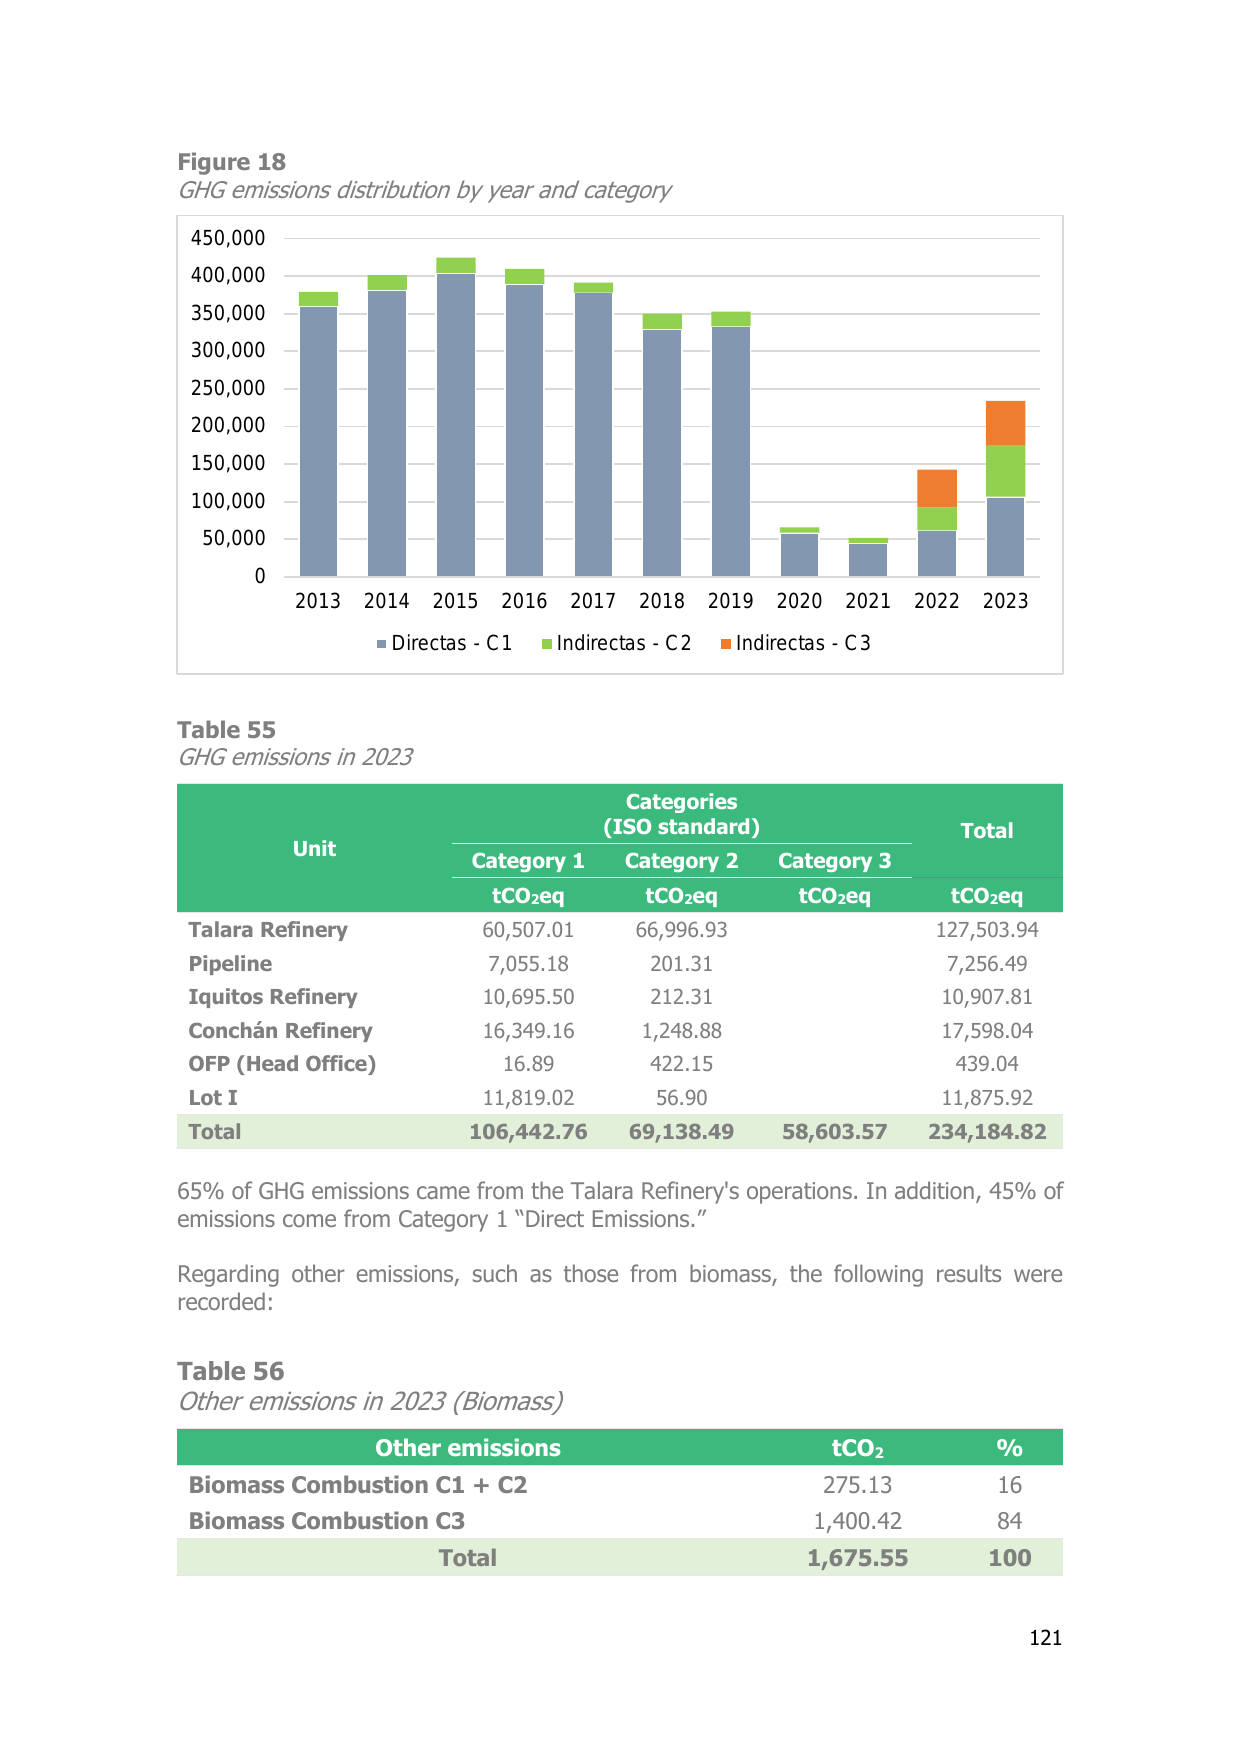Click the 'Table 55' heading
This screenshot has height=1754, width=1241.
226,730
